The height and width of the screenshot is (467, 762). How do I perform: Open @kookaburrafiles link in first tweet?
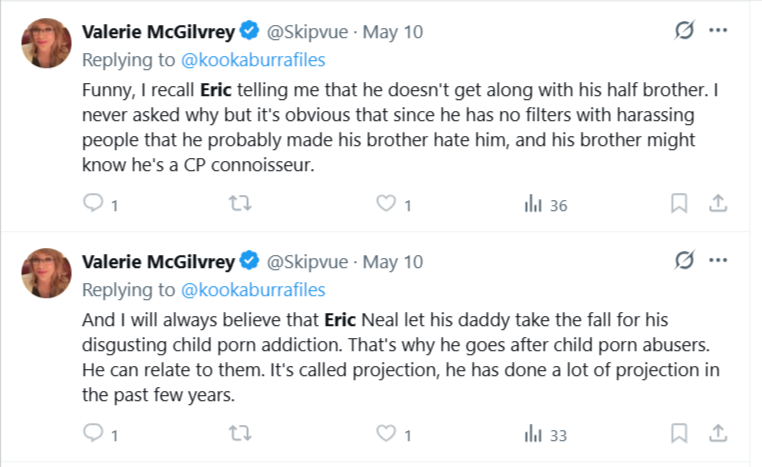[254, 59]
